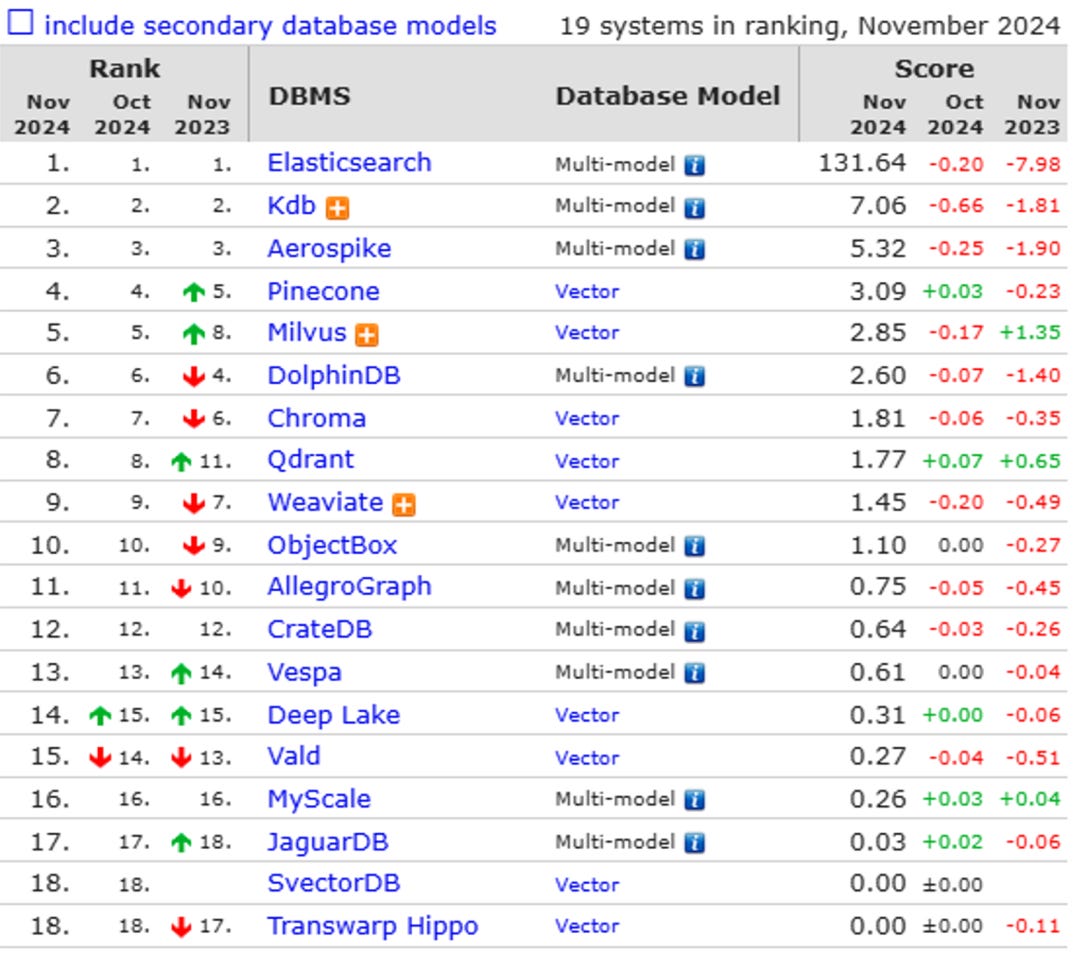This screenshot has height=954, width=1080.
Task: Open the Kdb DBMS link
Action: click(291, 205)
